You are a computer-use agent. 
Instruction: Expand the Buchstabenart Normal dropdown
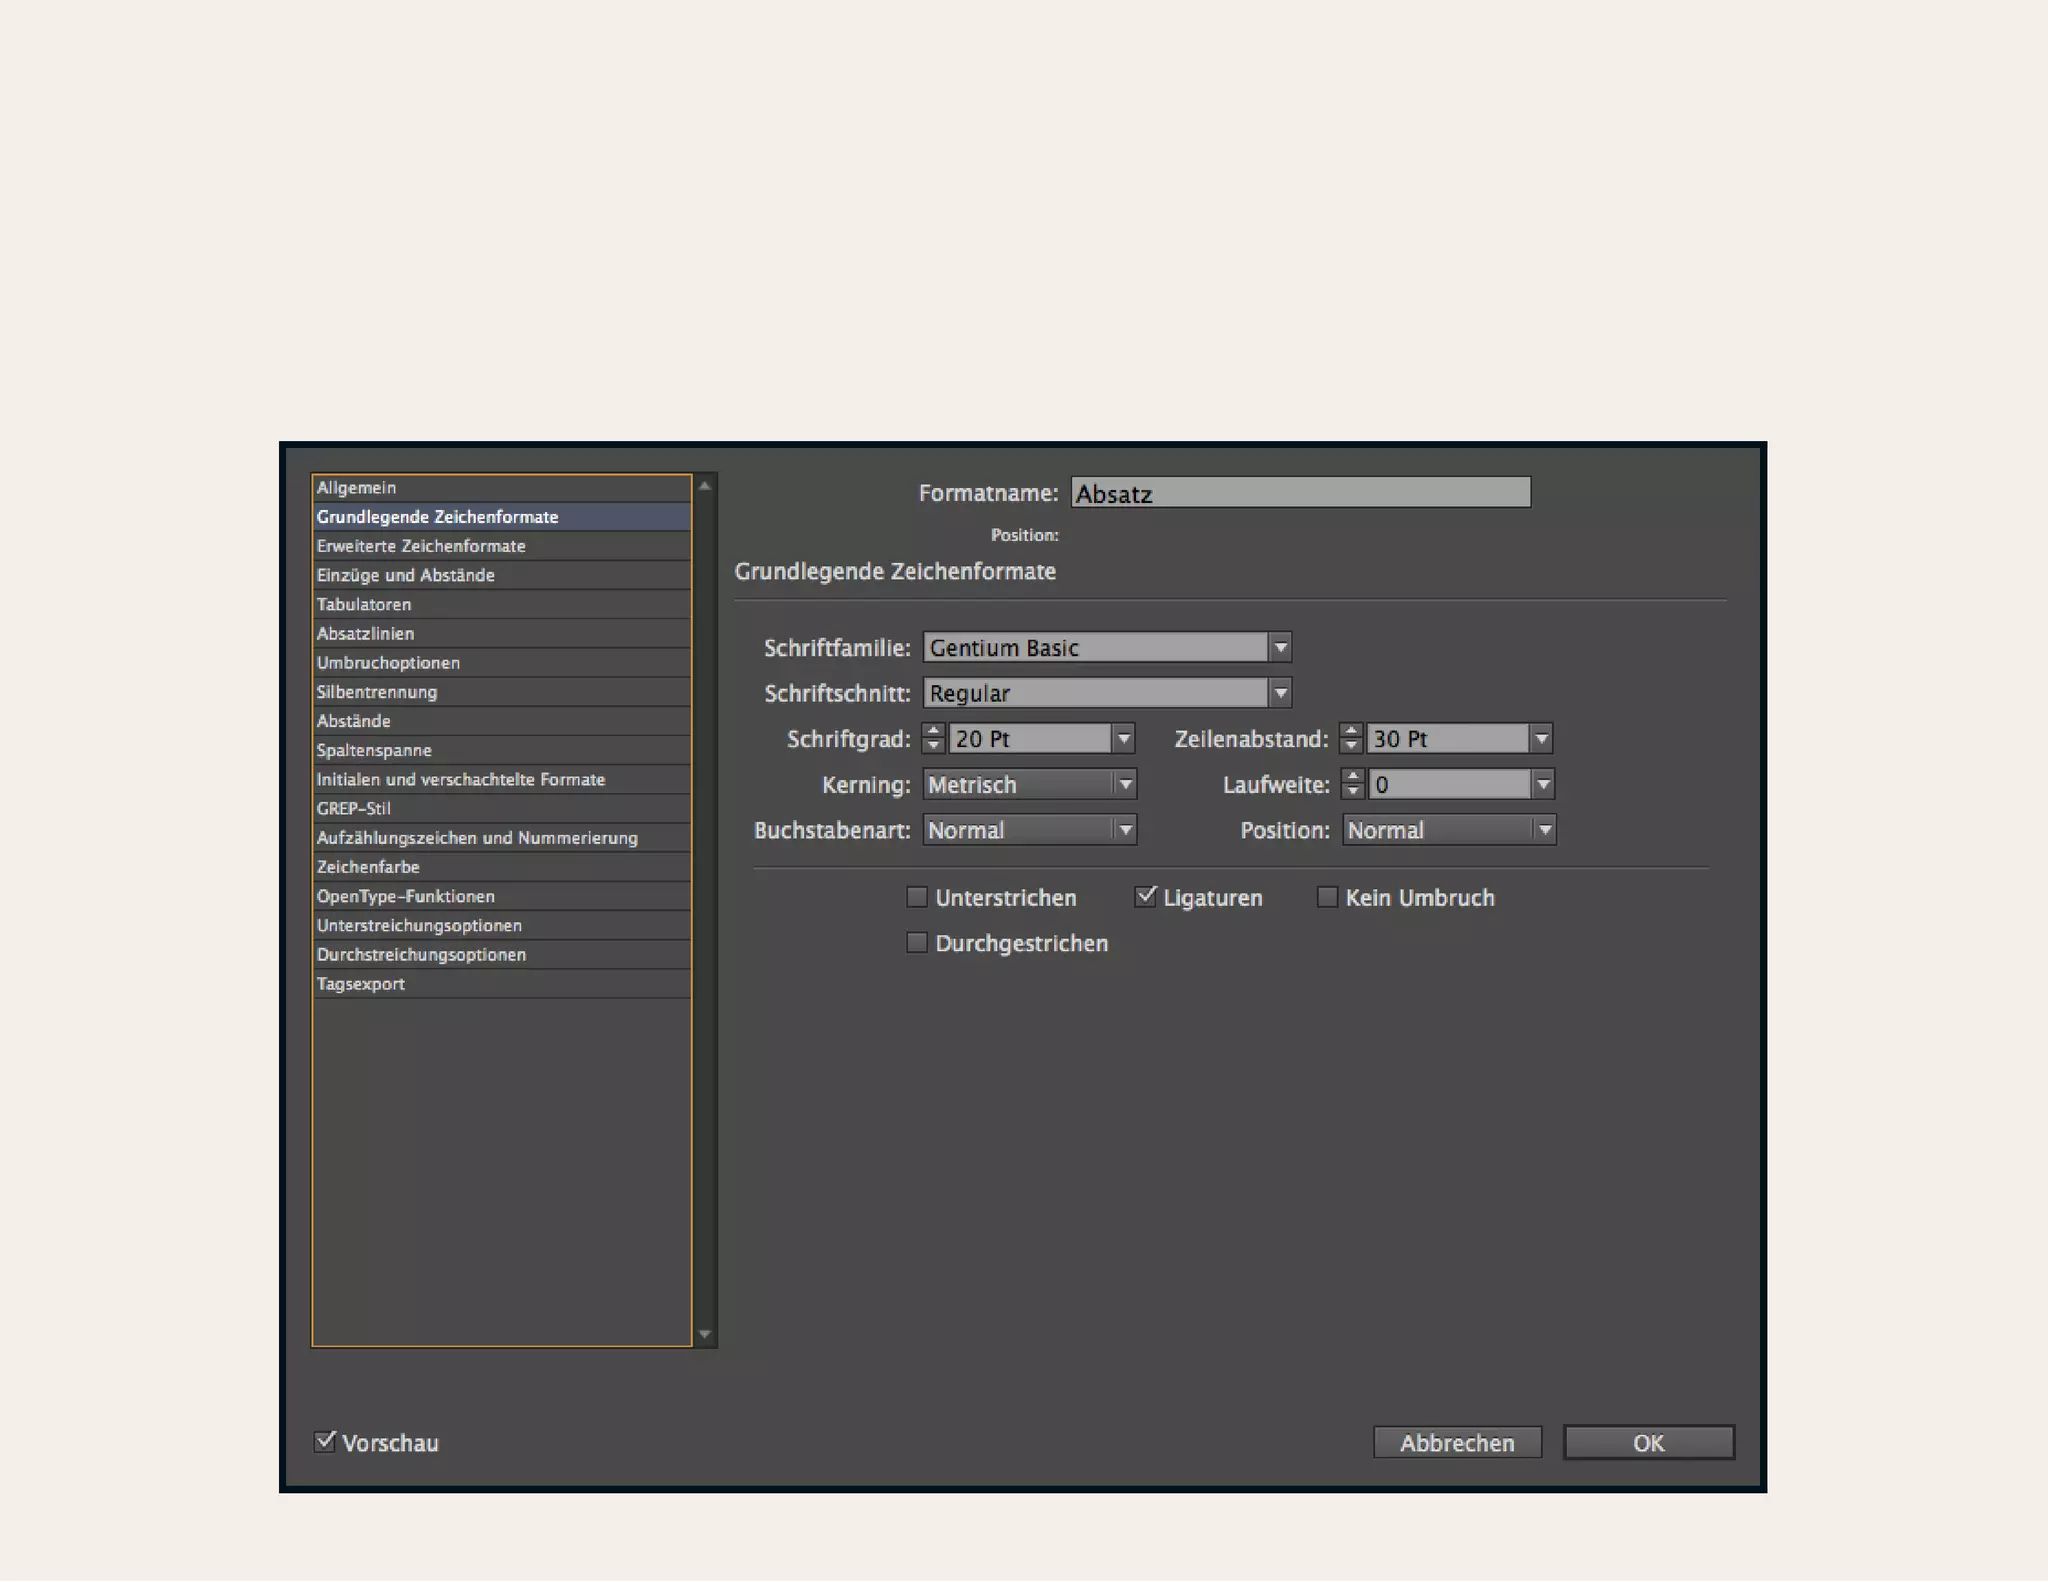point(1125,830)
